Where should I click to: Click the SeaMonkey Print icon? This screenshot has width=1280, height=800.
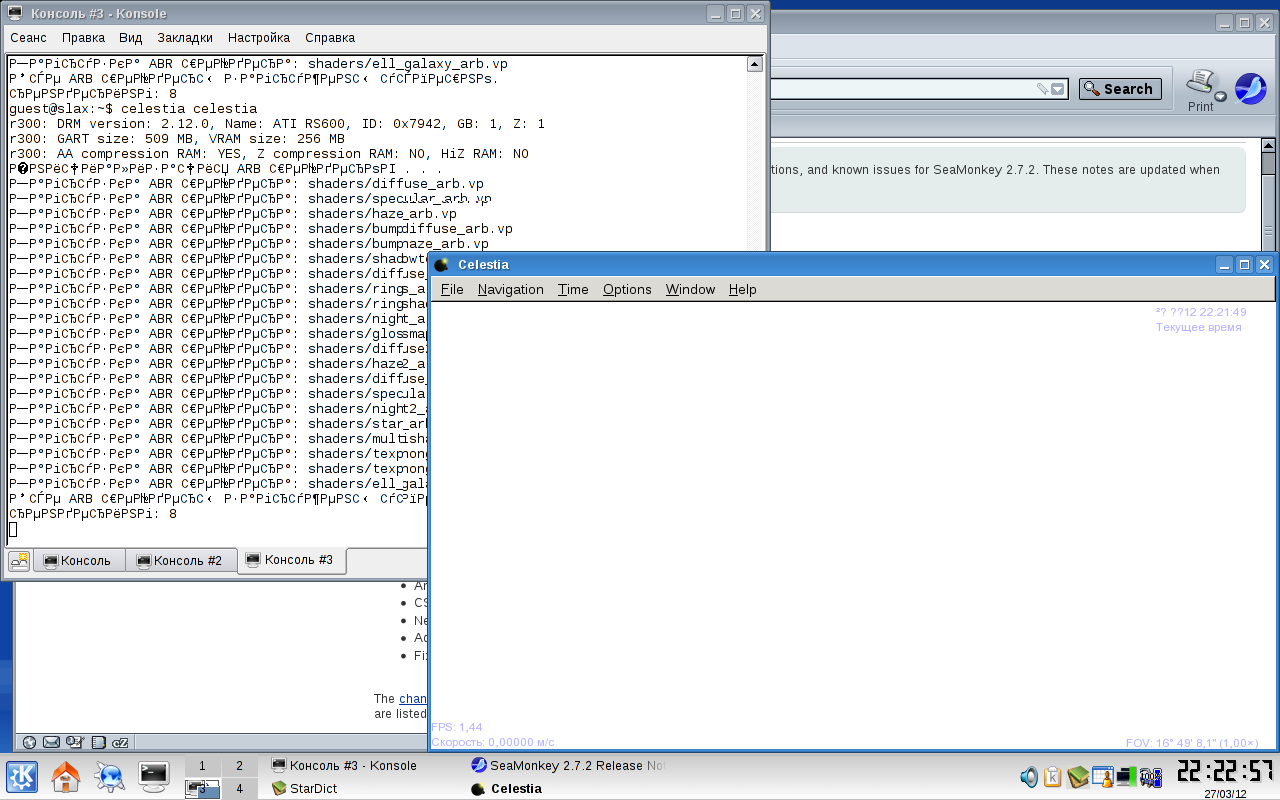click(x=1200, y=83)
